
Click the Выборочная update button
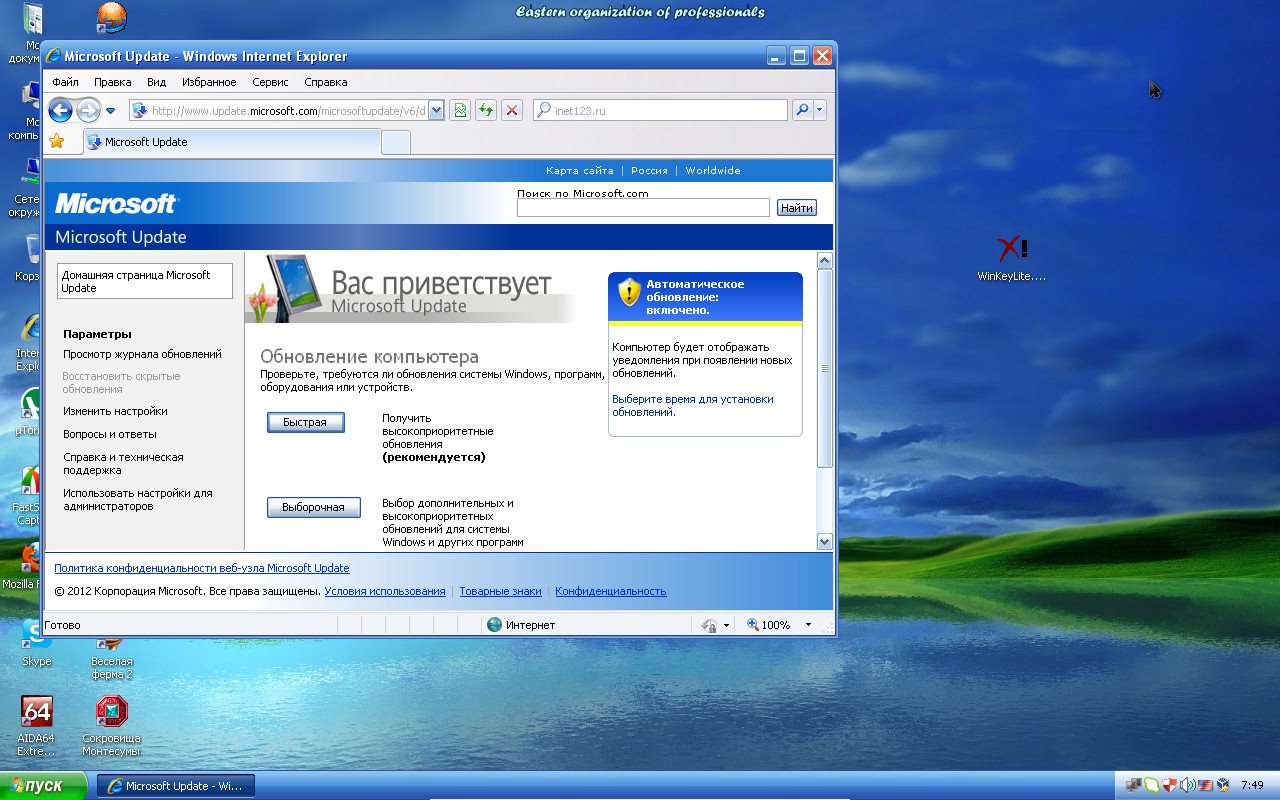pos(313,507)
